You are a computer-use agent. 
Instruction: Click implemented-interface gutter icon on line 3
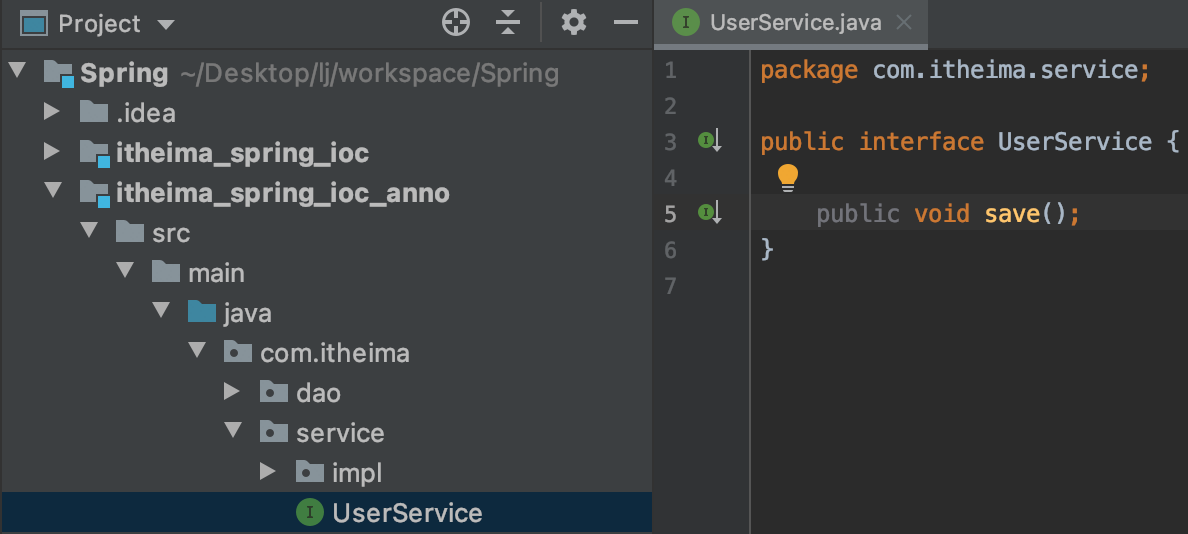point(709,142)
